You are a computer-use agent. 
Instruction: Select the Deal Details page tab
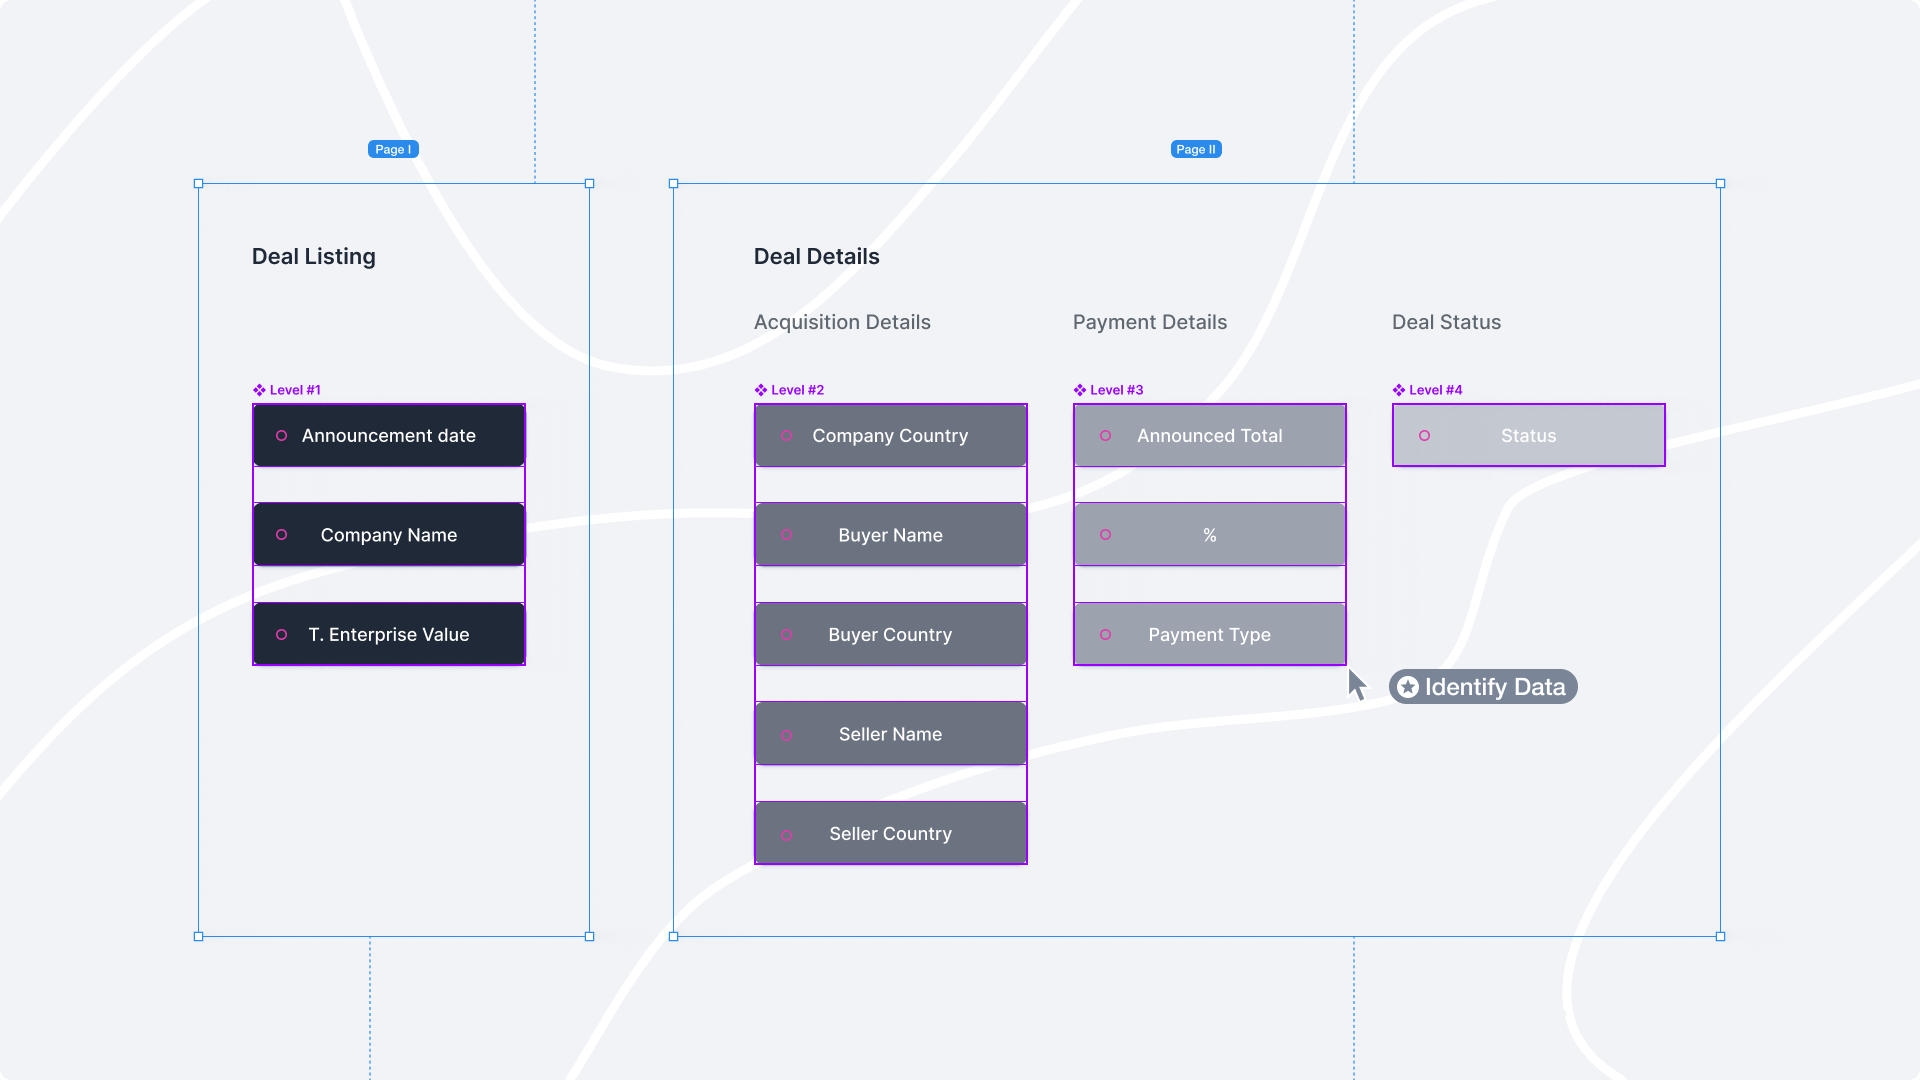click(x=1195, y=149)
